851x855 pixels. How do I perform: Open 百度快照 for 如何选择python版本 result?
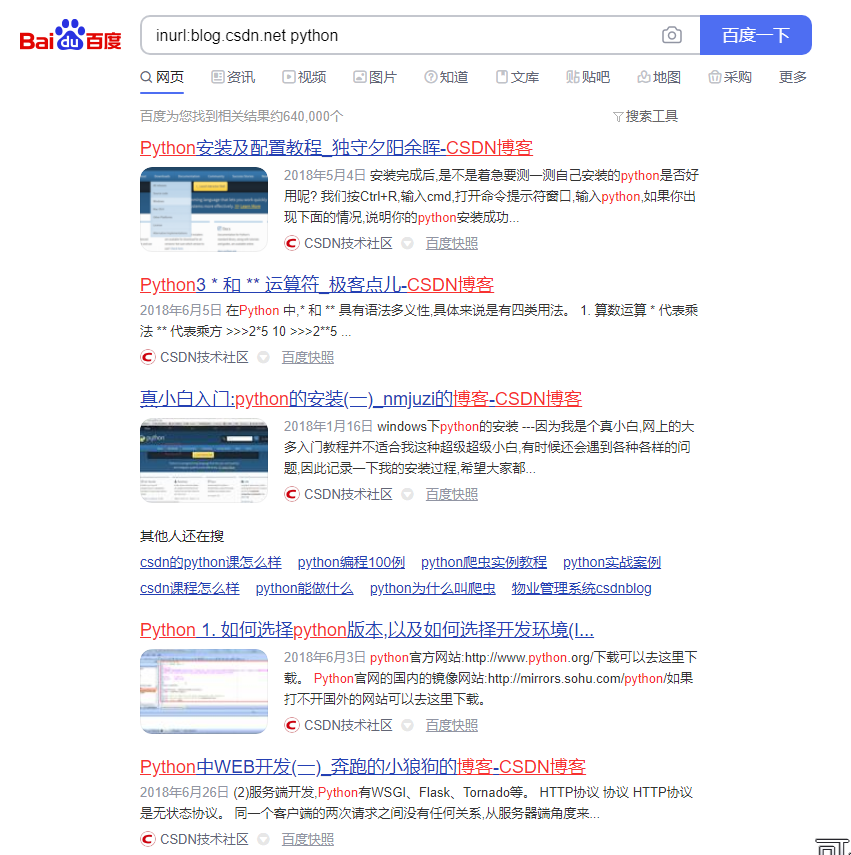pyautogui.click(x=451, y=725)
